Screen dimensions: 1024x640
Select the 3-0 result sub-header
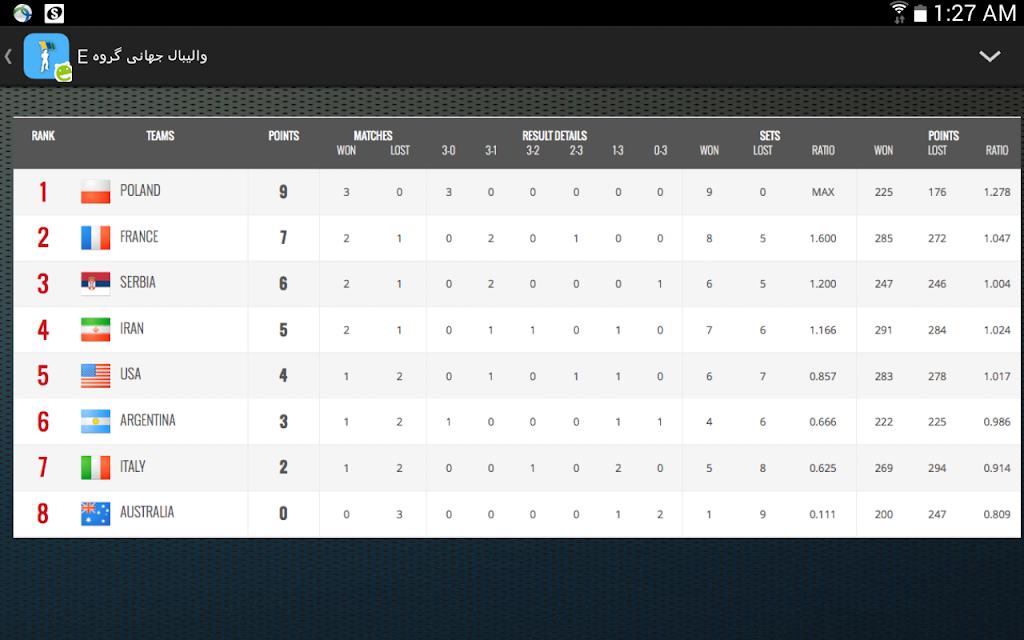(x=449, y=151)
